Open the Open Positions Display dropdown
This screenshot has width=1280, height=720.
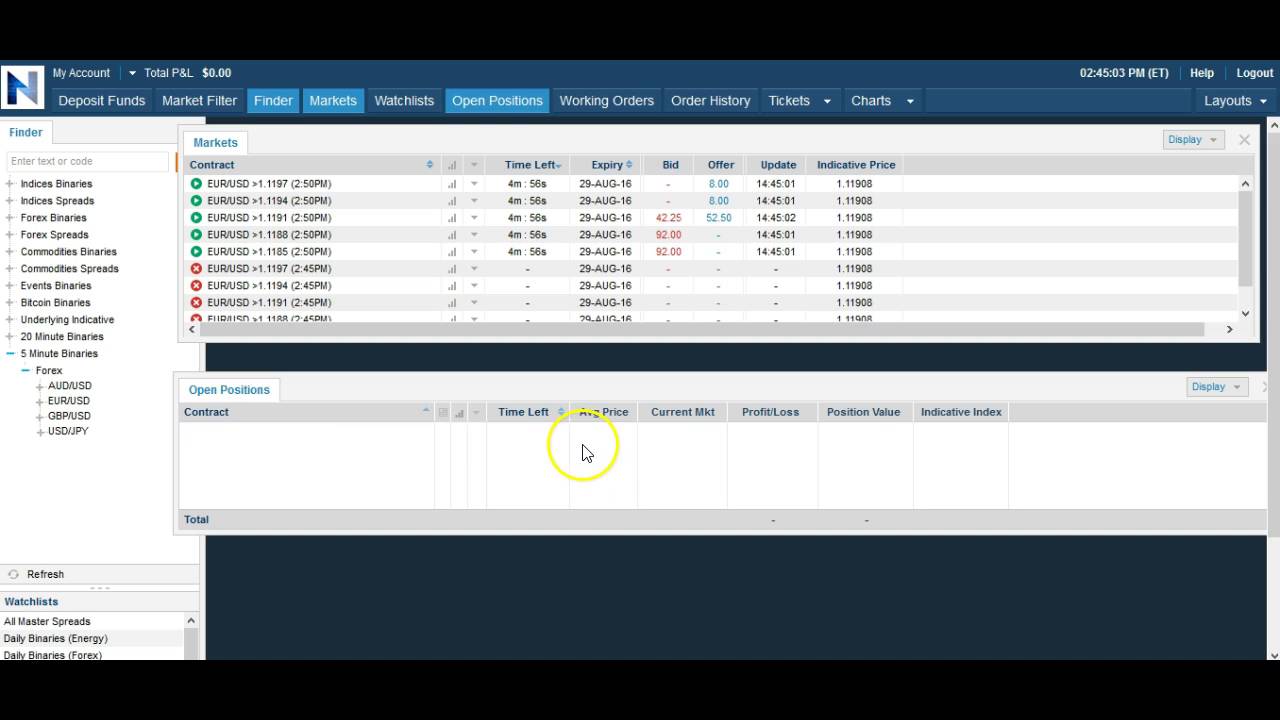[x=1216, y=387]
